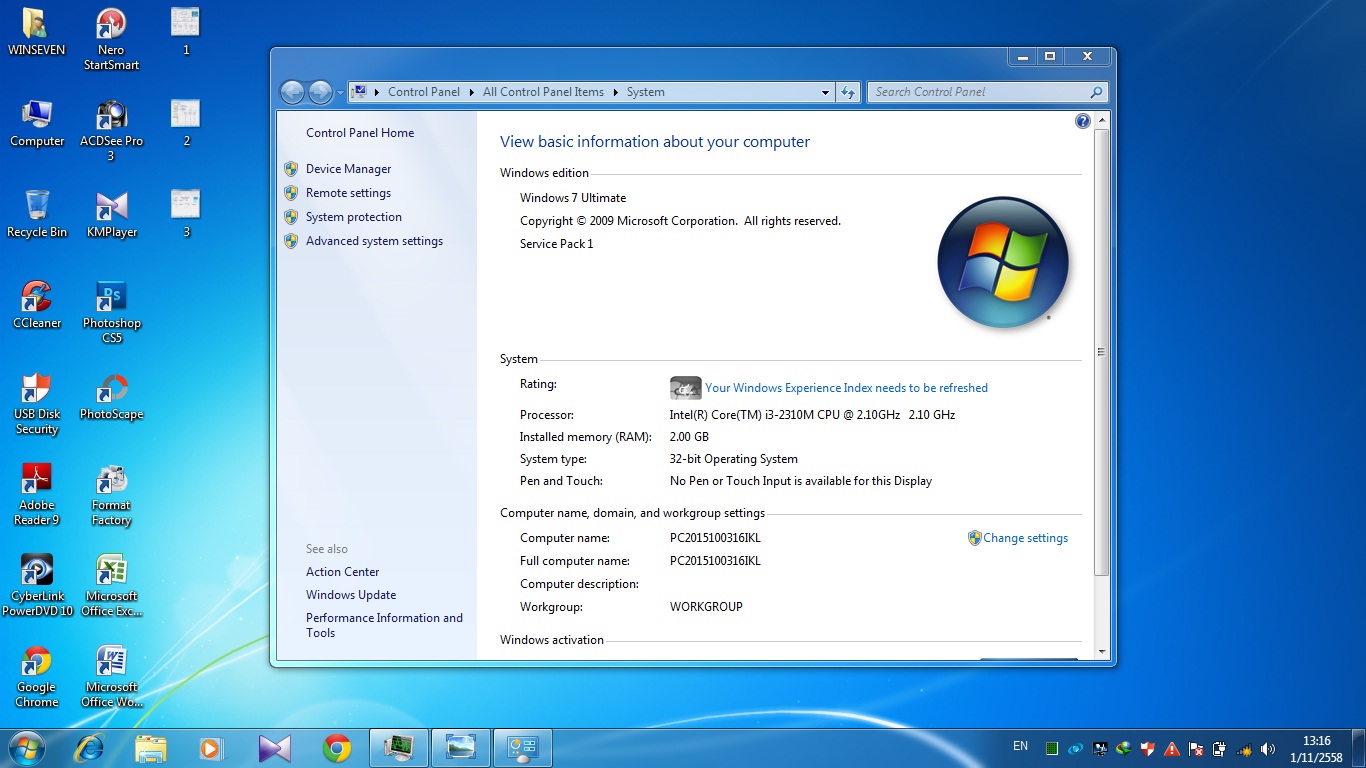Refresh Windows Experience Index link

point(846,388)
